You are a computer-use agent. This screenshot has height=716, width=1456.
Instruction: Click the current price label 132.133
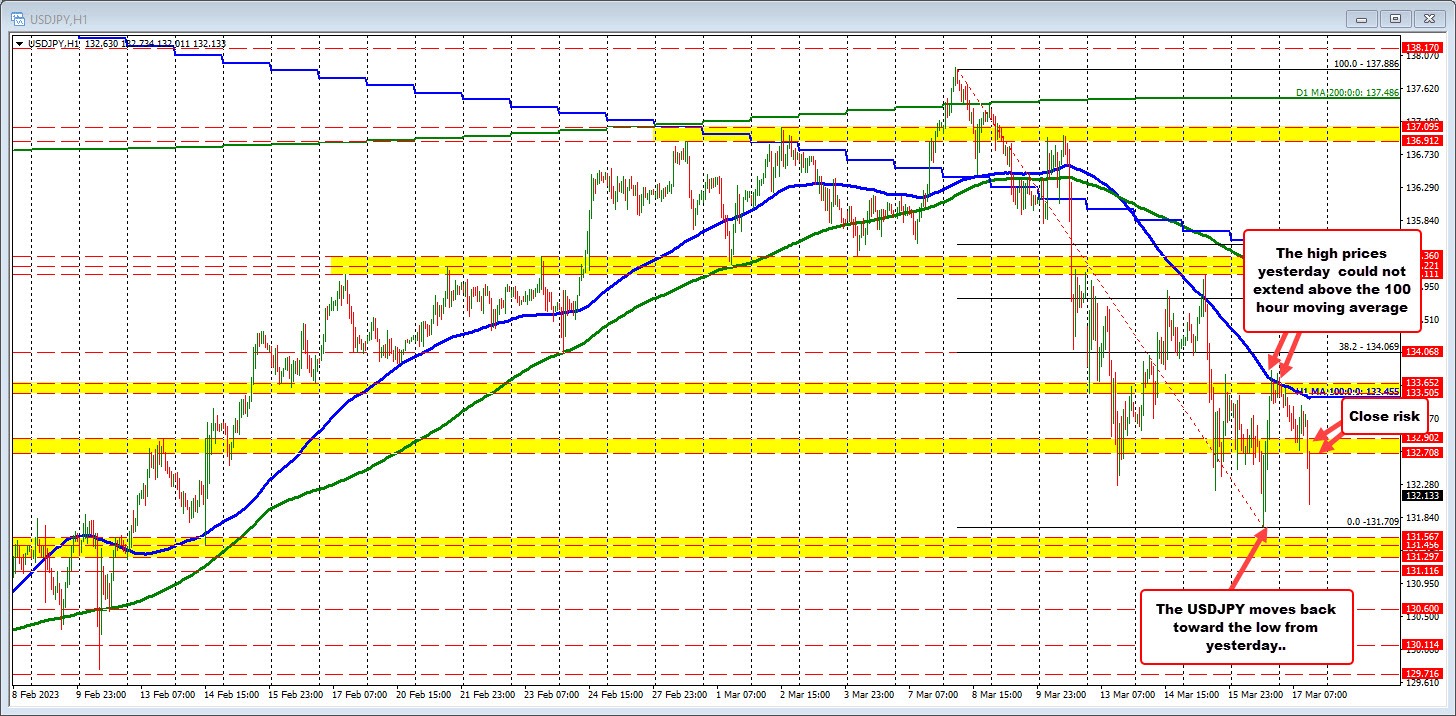1420,495
